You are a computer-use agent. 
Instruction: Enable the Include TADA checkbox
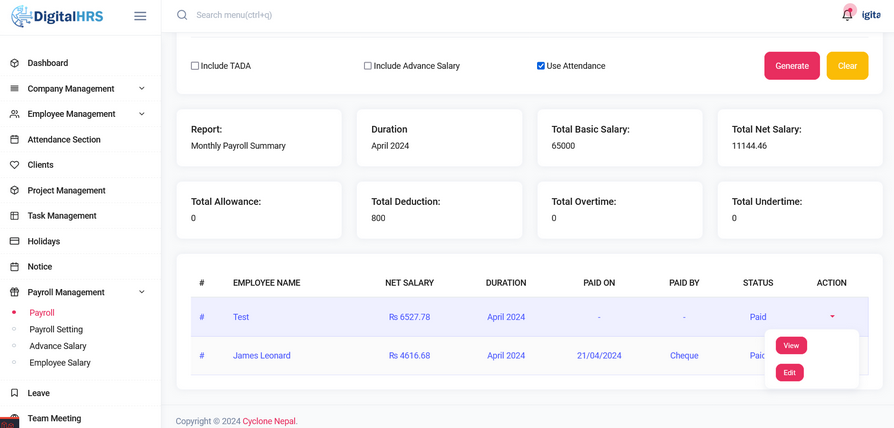pos(195,66)
